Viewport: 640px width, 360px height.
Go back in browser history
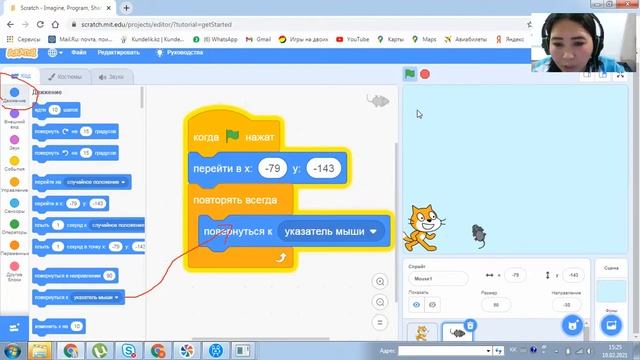point(10,24)
